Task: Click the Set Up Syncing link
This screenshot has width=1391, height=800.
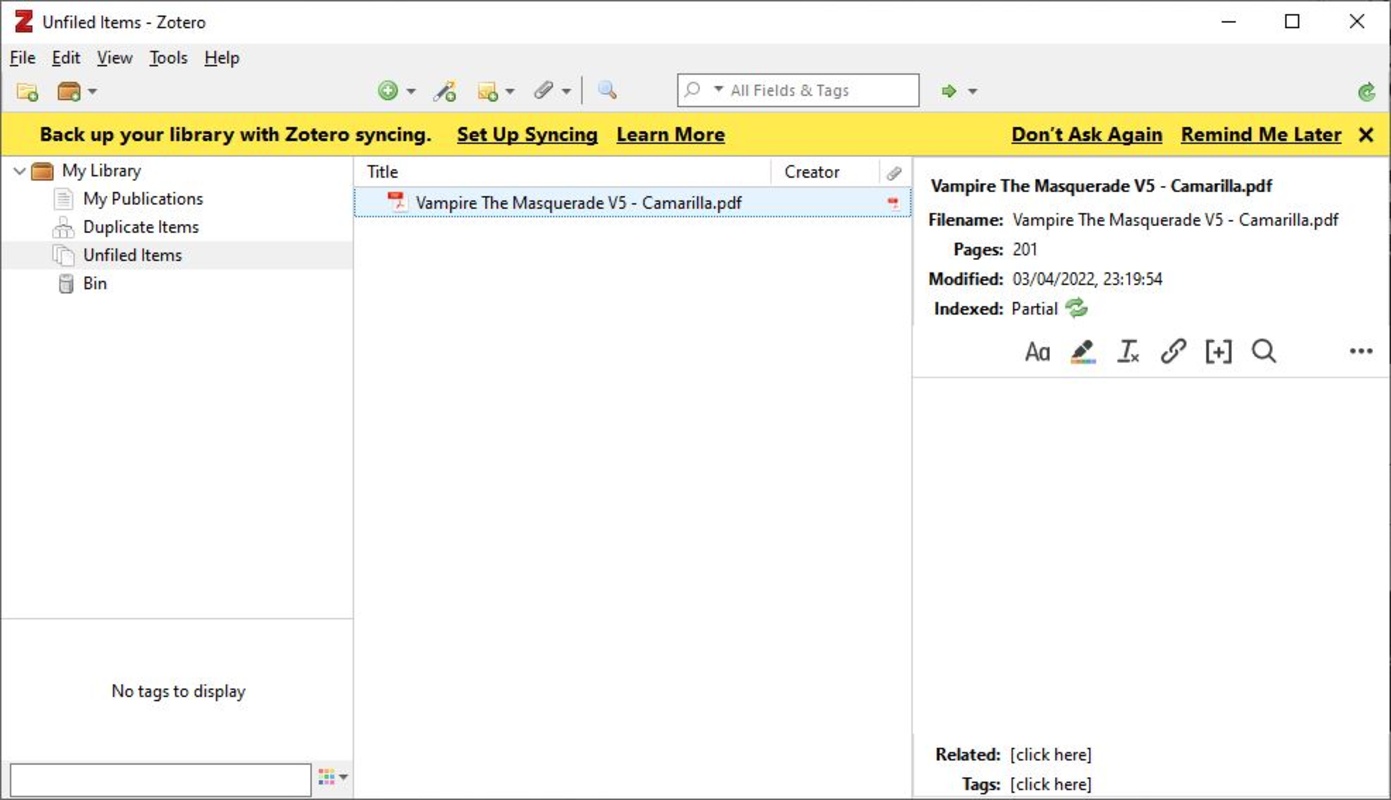Action: pos(527,135)
